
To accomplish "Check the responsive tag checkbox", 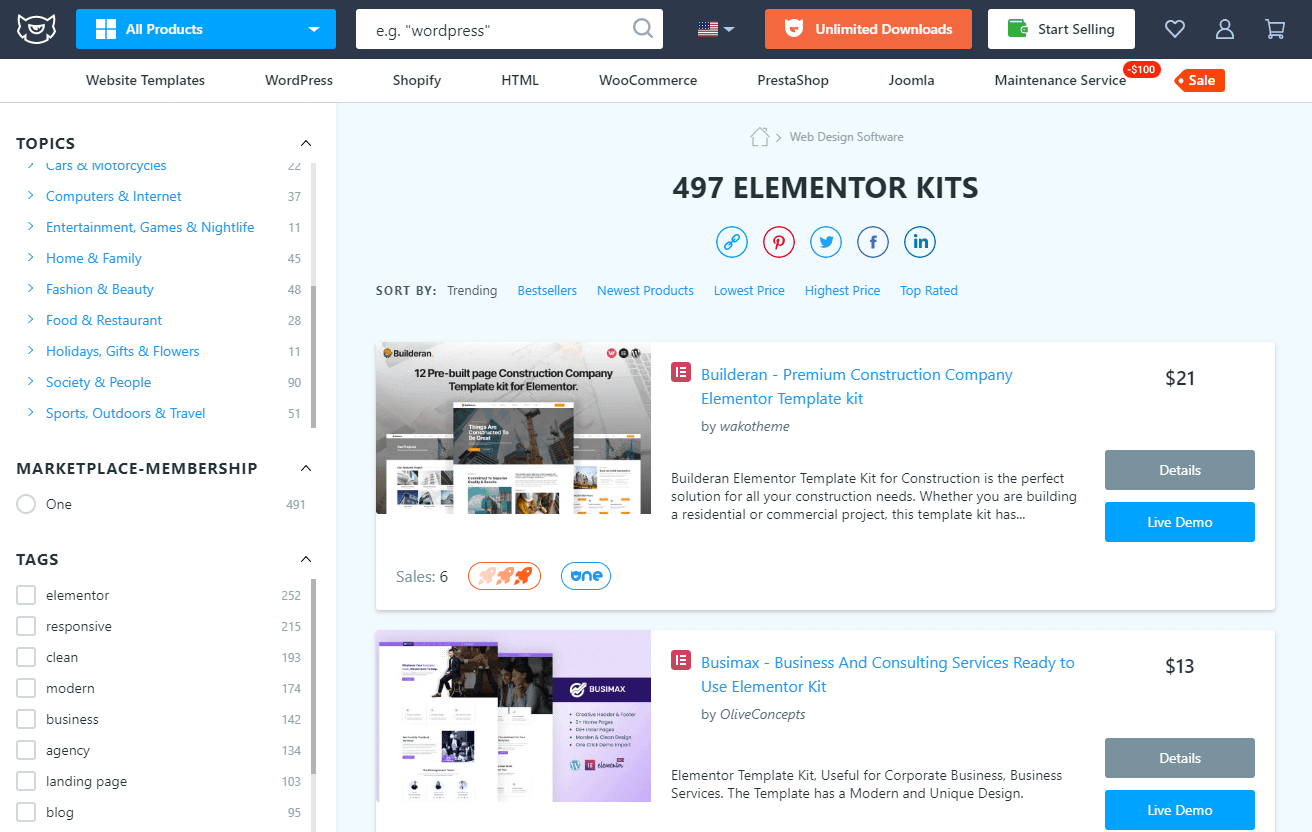I will click(x=26, y=626).
